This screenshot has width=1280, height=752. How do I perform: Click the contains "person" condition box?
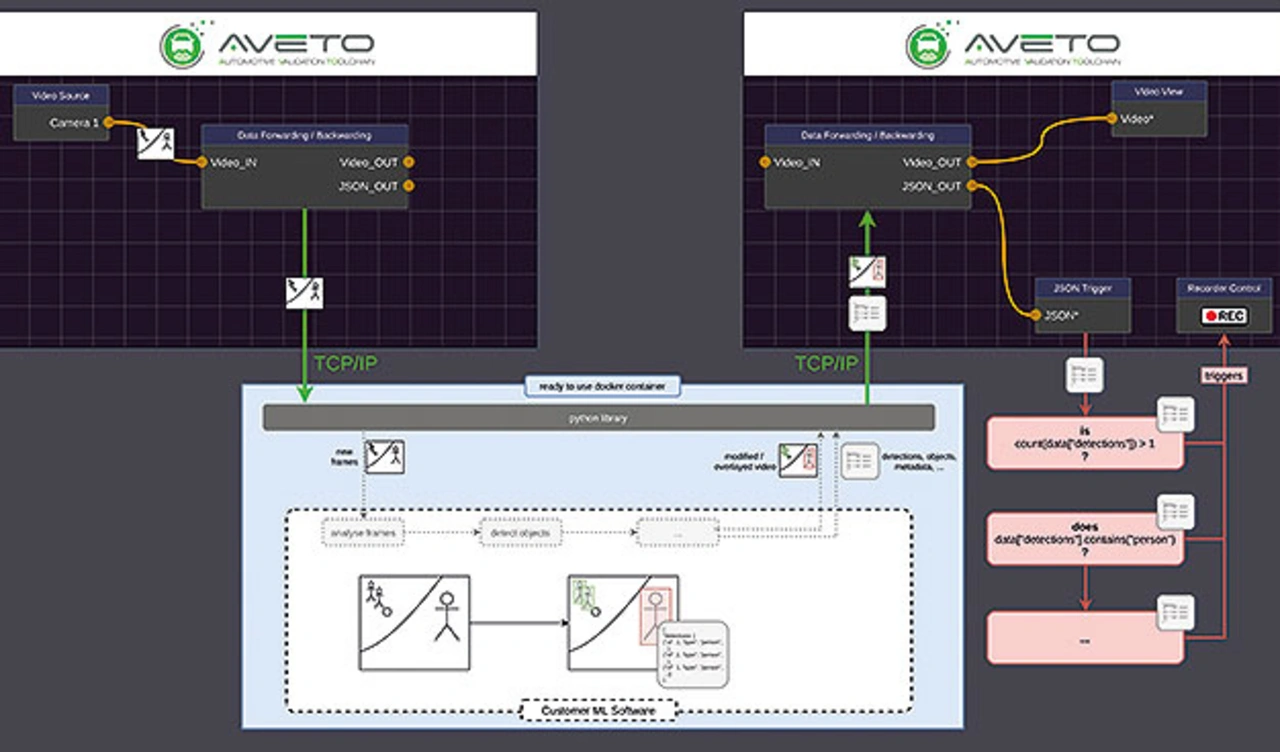pyautogui.click(x=1084, y=539)
